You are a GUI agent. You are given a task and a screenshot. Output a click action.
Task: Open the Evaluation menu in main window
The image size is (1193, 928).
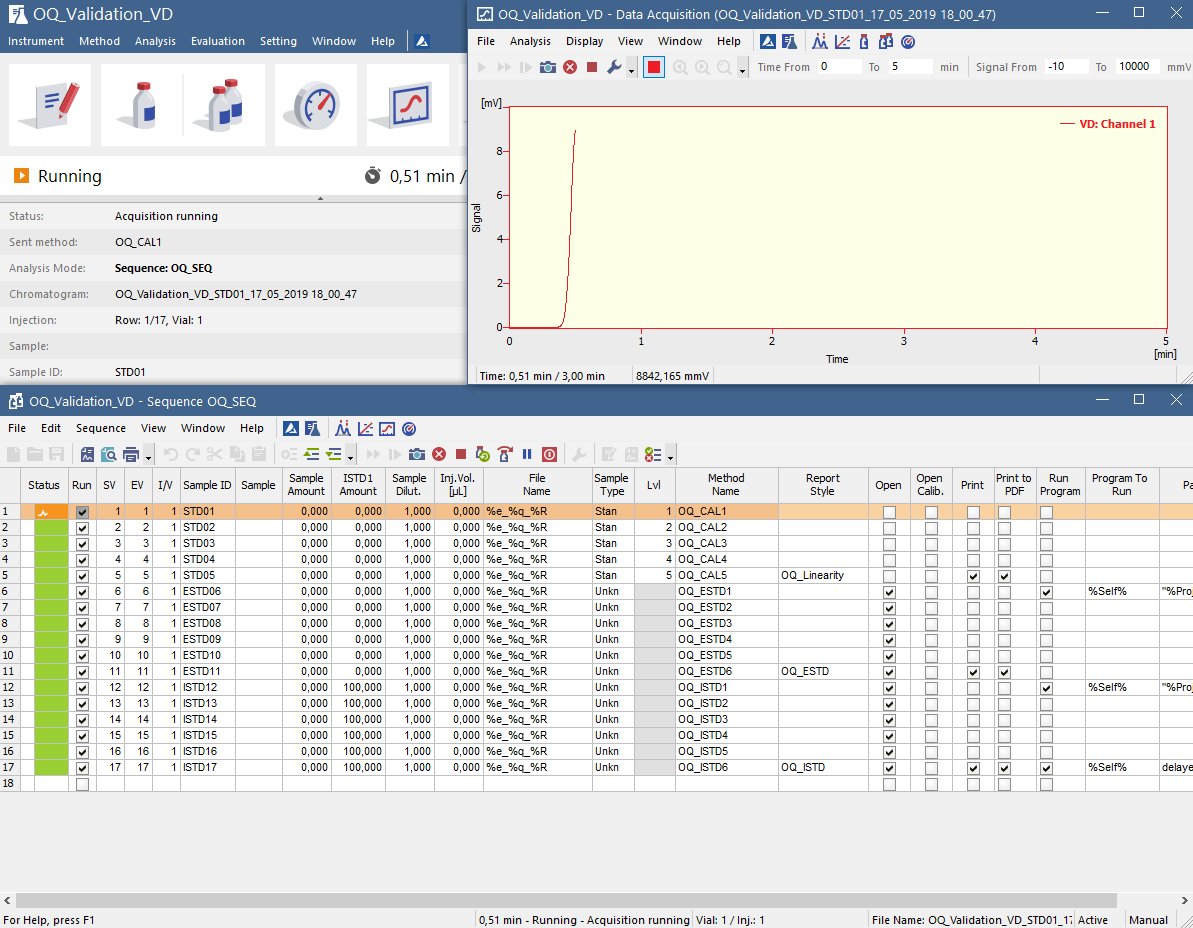point(218,41)
